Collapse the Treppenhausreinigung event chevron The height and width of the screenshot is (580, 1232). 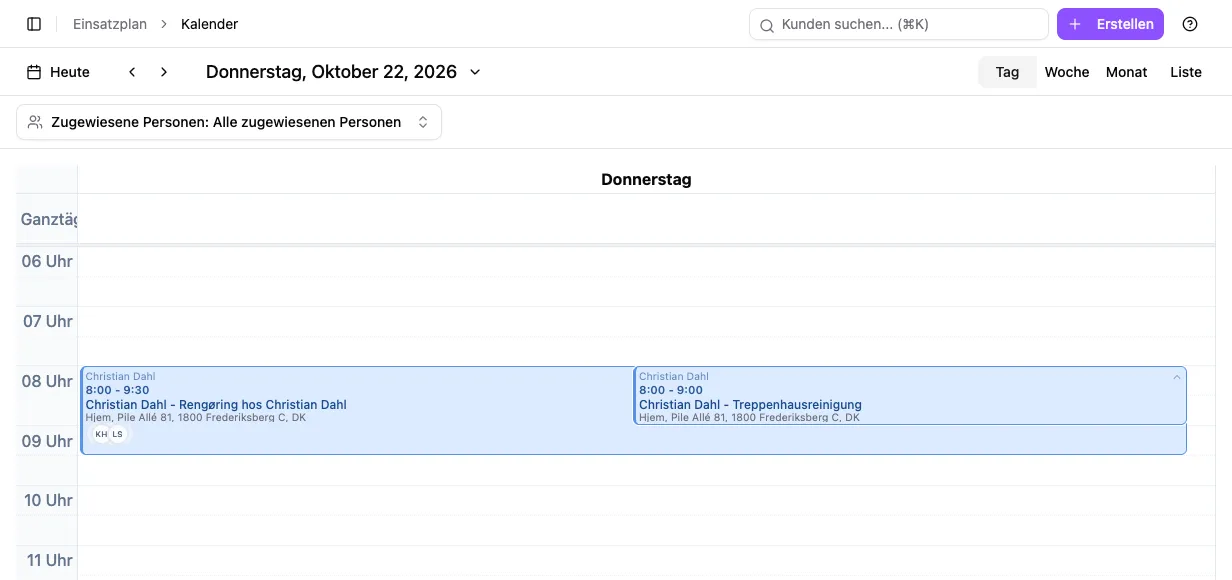pos(1177,377)
